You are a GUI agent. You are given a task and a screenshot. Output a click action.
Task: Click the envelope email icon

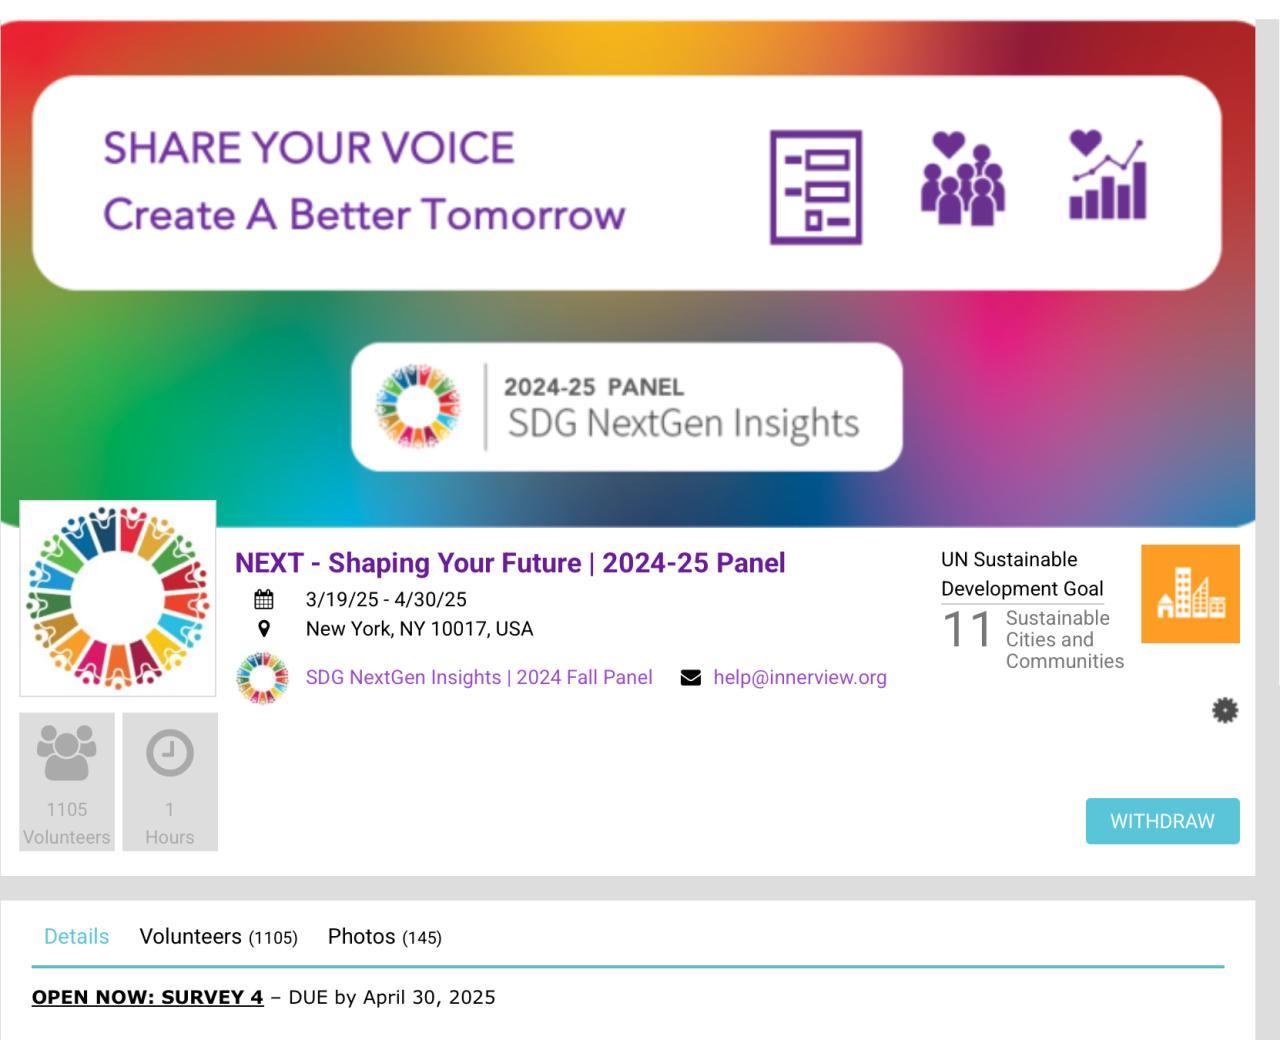point(690,678)
